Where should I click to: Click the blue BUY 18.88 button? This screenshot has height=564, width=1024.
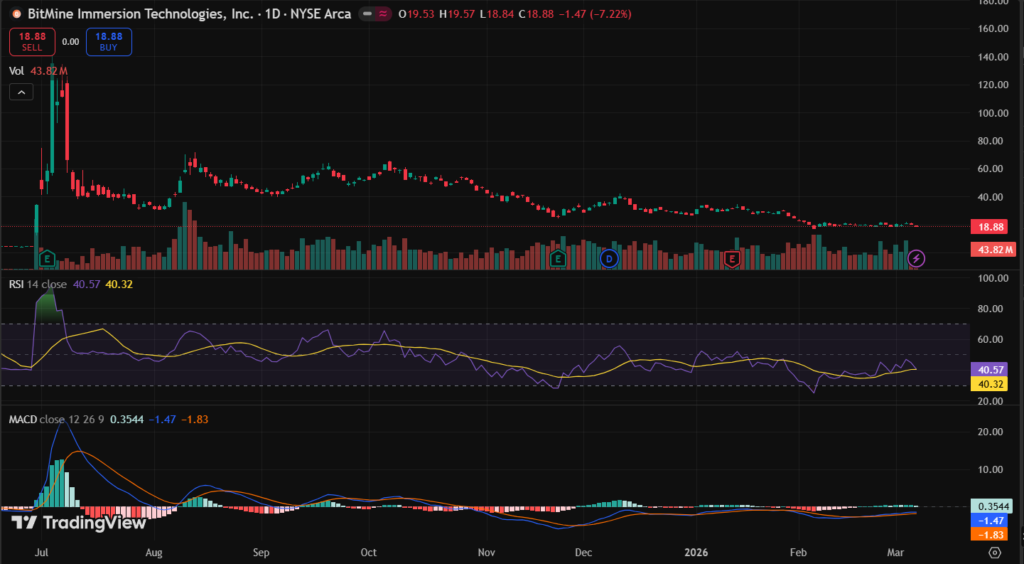point(108,41)
